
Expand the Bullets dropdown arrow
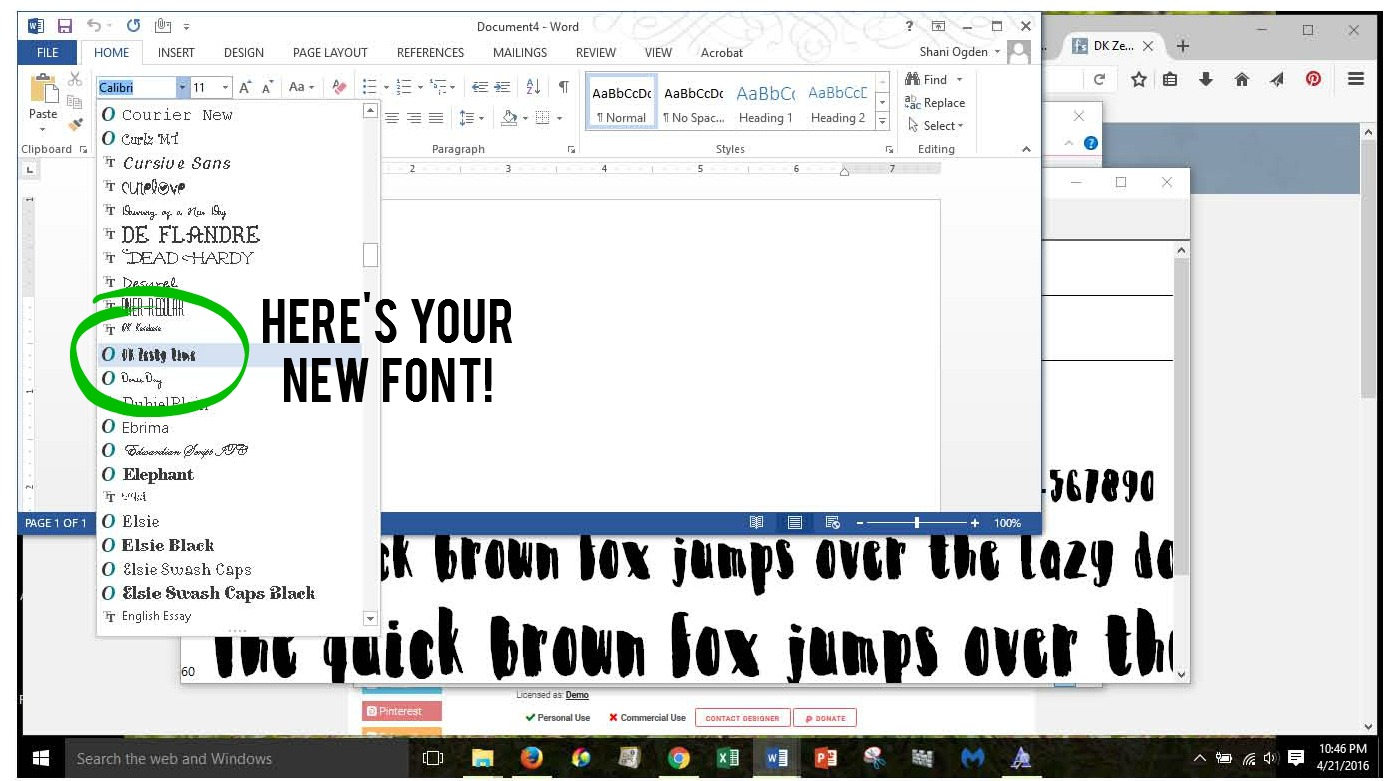point(387,88)
